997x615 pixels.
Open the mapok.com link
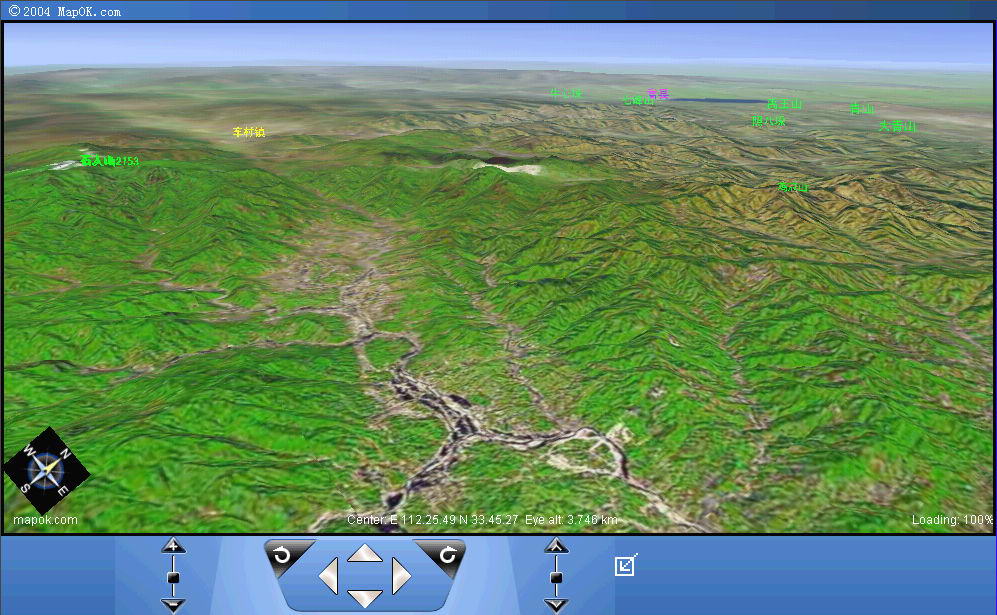coord(45,520)
